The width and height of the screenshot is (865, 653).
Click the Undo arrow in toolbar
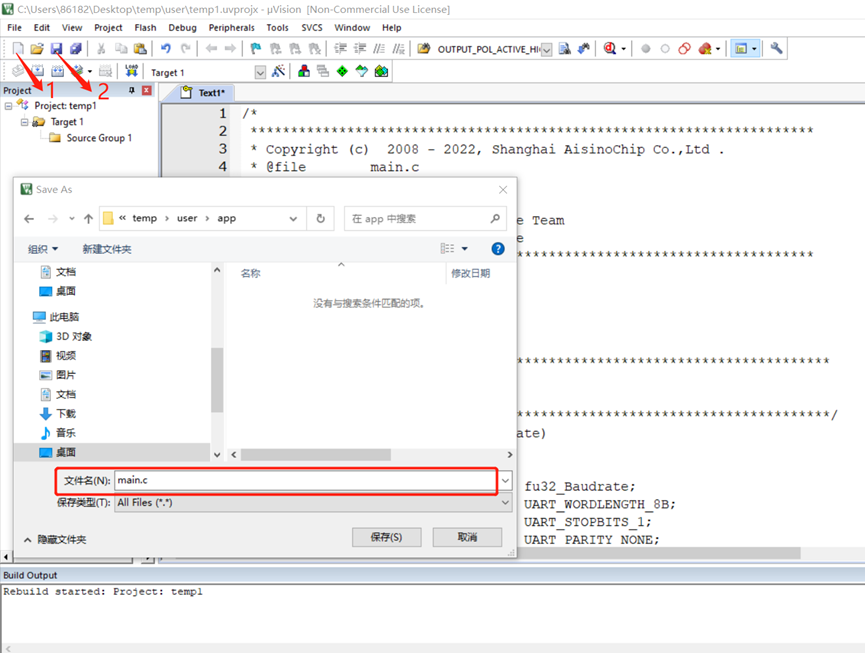(x=165, y=48)
